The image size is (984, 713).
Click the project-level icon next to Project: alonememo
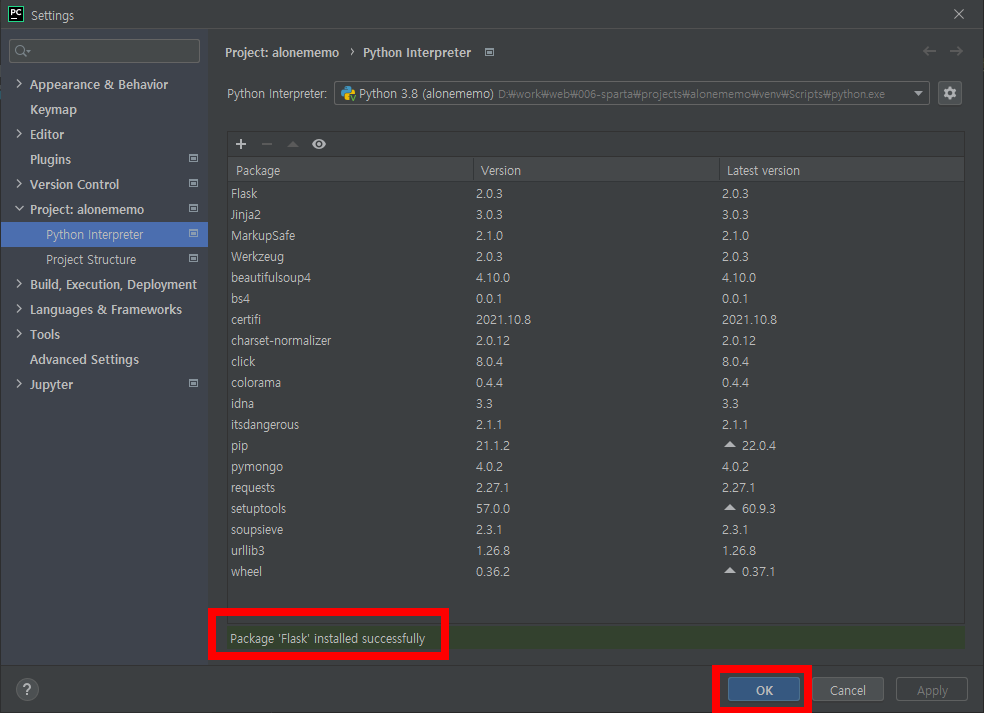click(x=193, y=208)
